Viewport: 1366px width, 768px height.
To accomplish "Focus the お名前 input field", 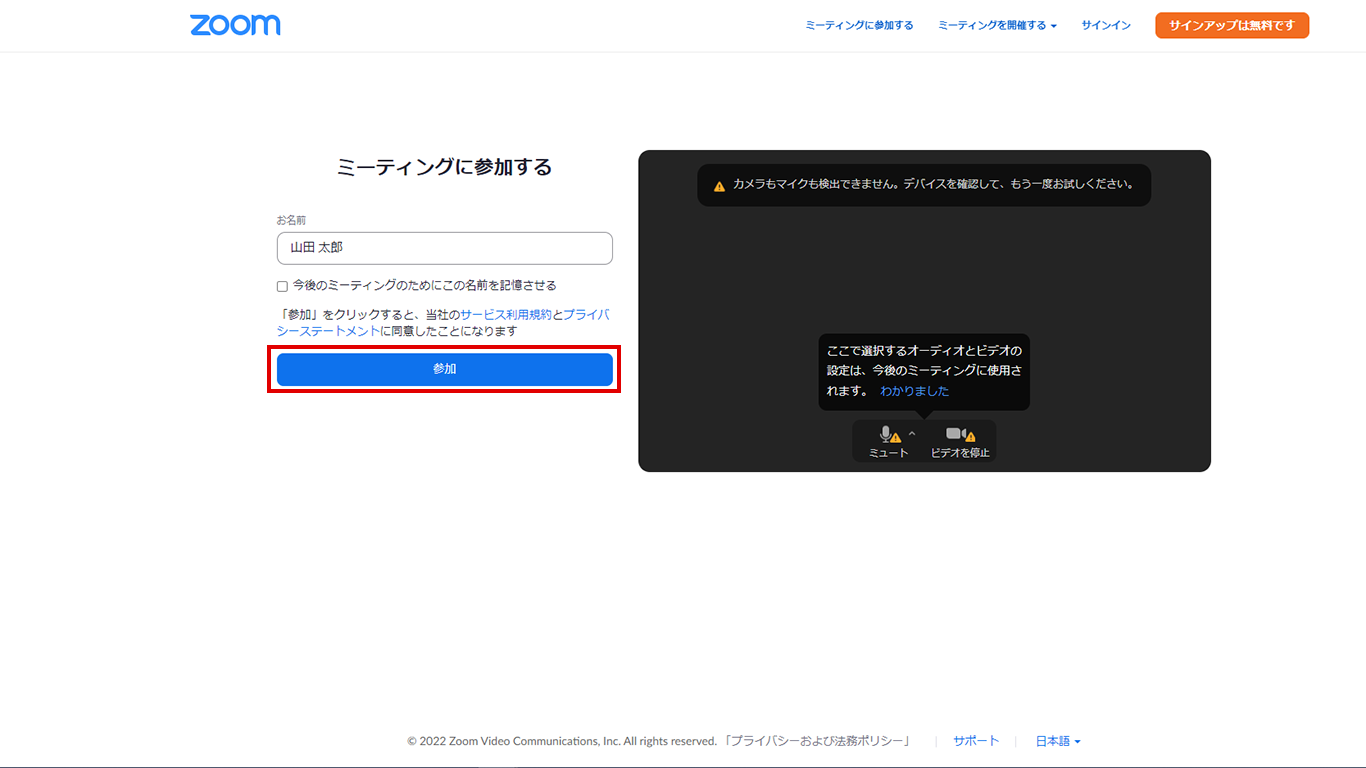I will [x=445, y=248].
